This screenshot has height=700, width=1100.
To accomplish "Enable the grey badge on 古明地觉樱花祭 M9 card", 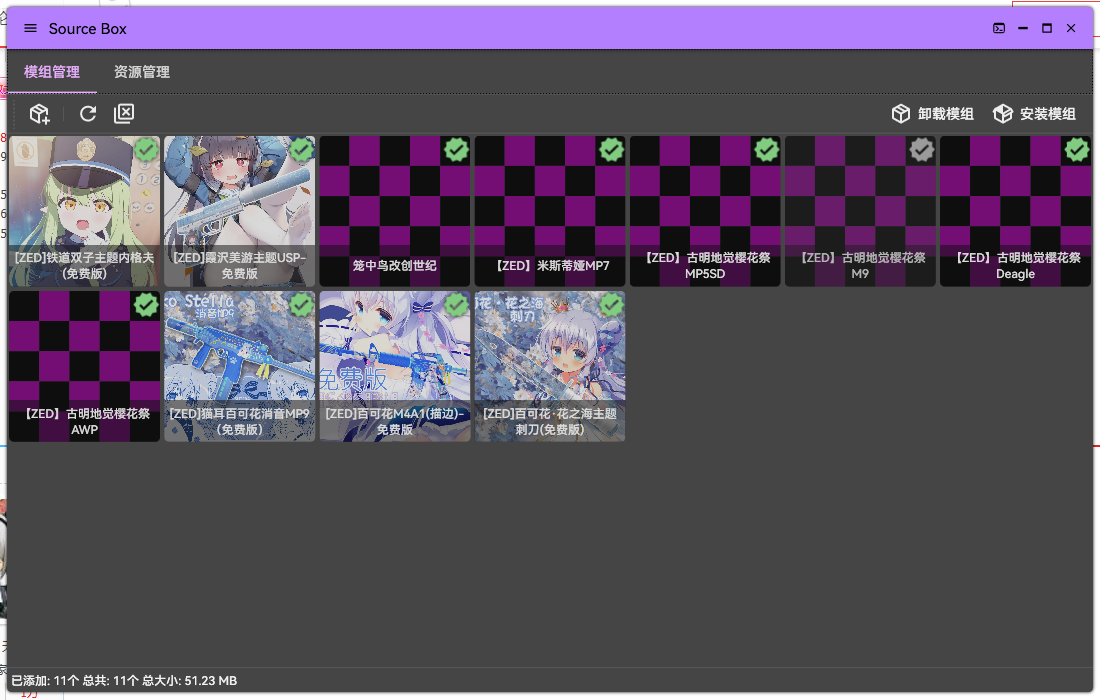I will [x=922, y=149].
